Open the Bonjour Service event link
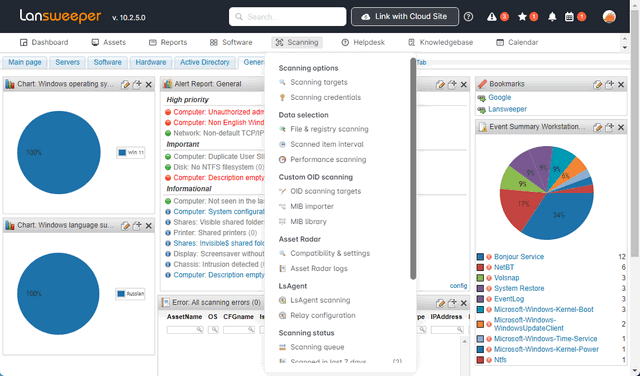Viewport: 640px width, 376px height. (x=519, y=257)
